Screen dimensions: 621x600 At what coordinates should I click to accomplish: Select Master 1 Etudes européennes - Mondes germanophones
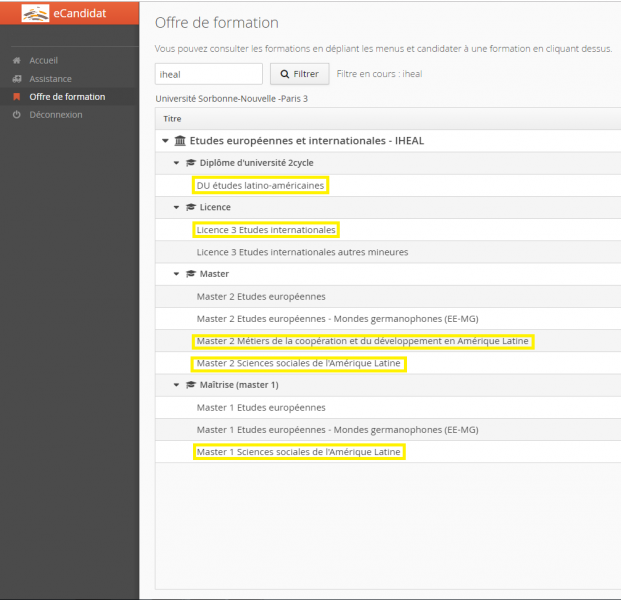(x=337, y=430)
